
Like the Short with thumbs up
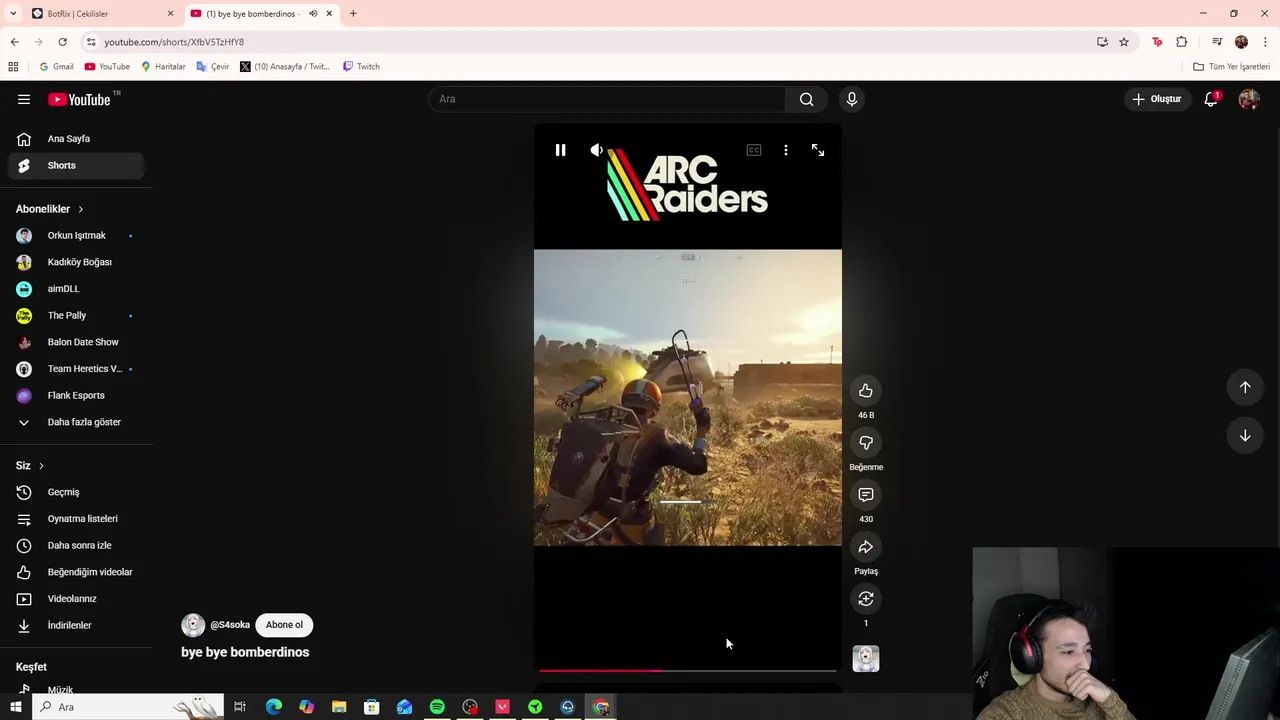[x=866, y=391]
